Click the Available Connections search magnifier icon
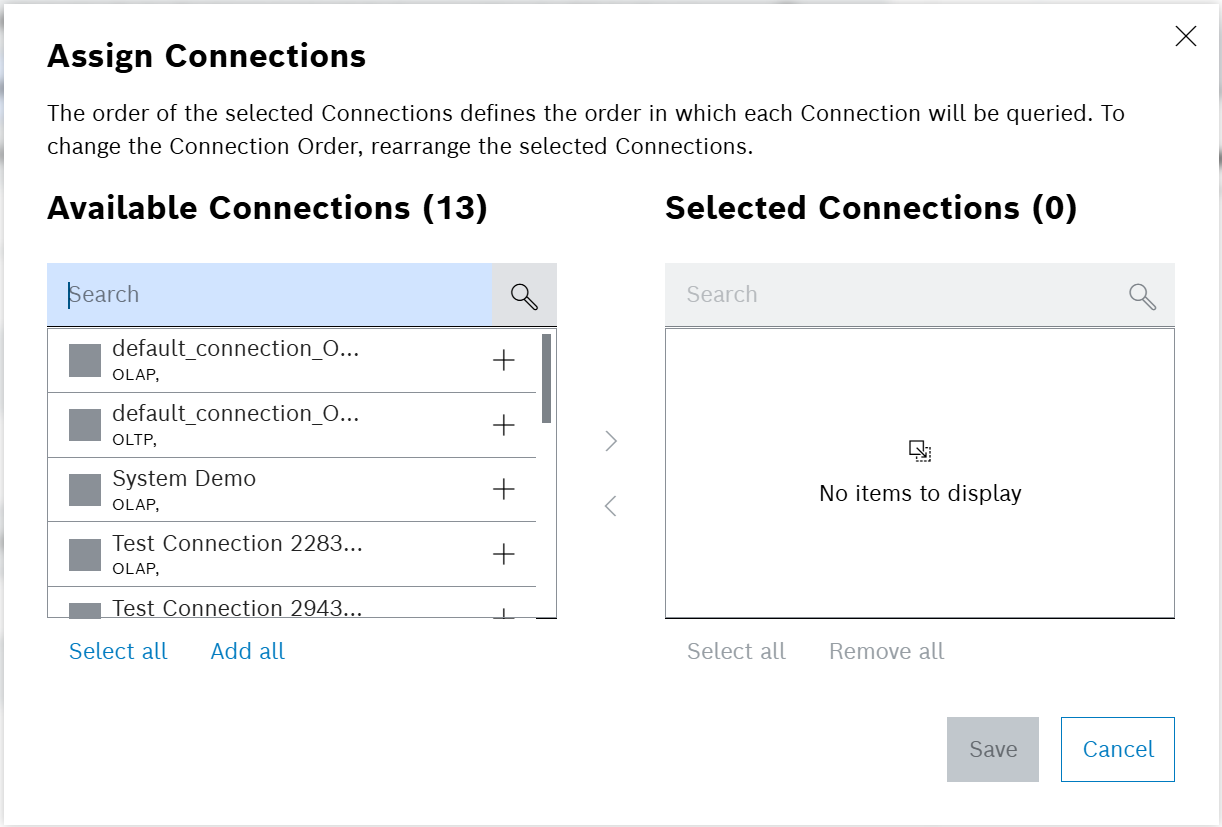This screenshot has height=827, width=1222. point(524,295)
